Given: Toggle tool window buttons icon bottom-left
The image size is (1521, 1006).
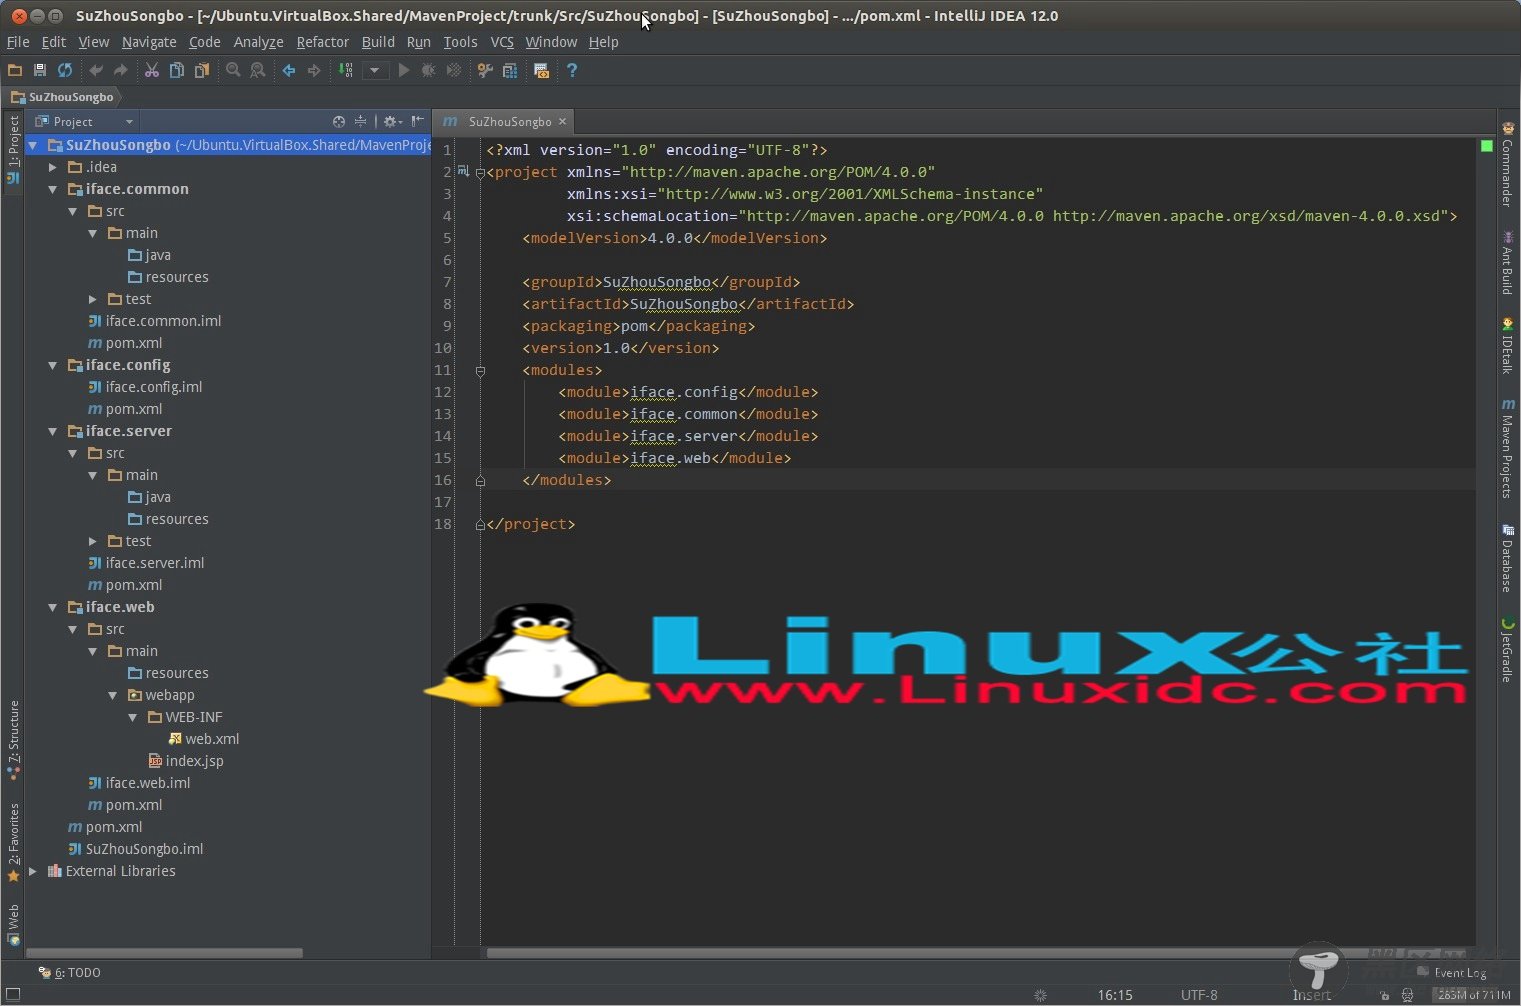Looking at the screenshot, I should [13, 995].
